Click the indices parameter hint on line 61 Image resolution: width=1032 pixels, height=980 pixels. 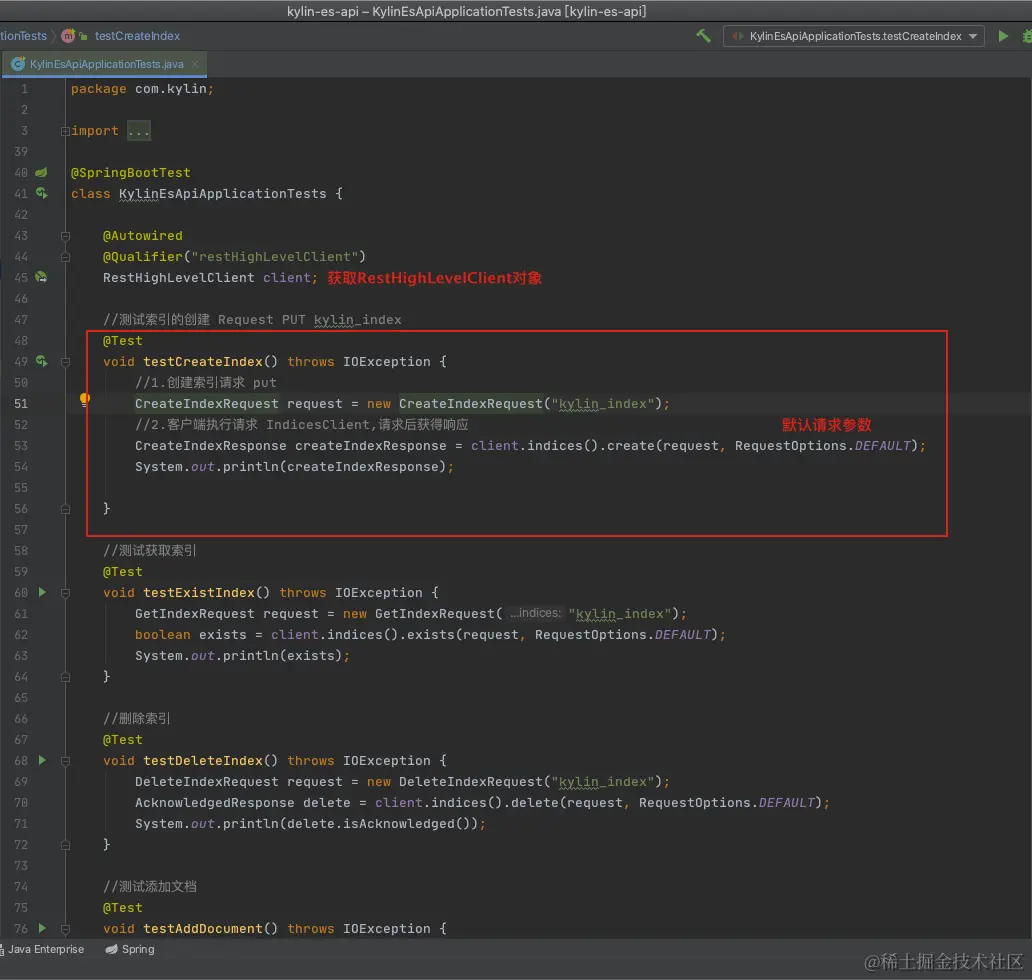coord(535,613)
